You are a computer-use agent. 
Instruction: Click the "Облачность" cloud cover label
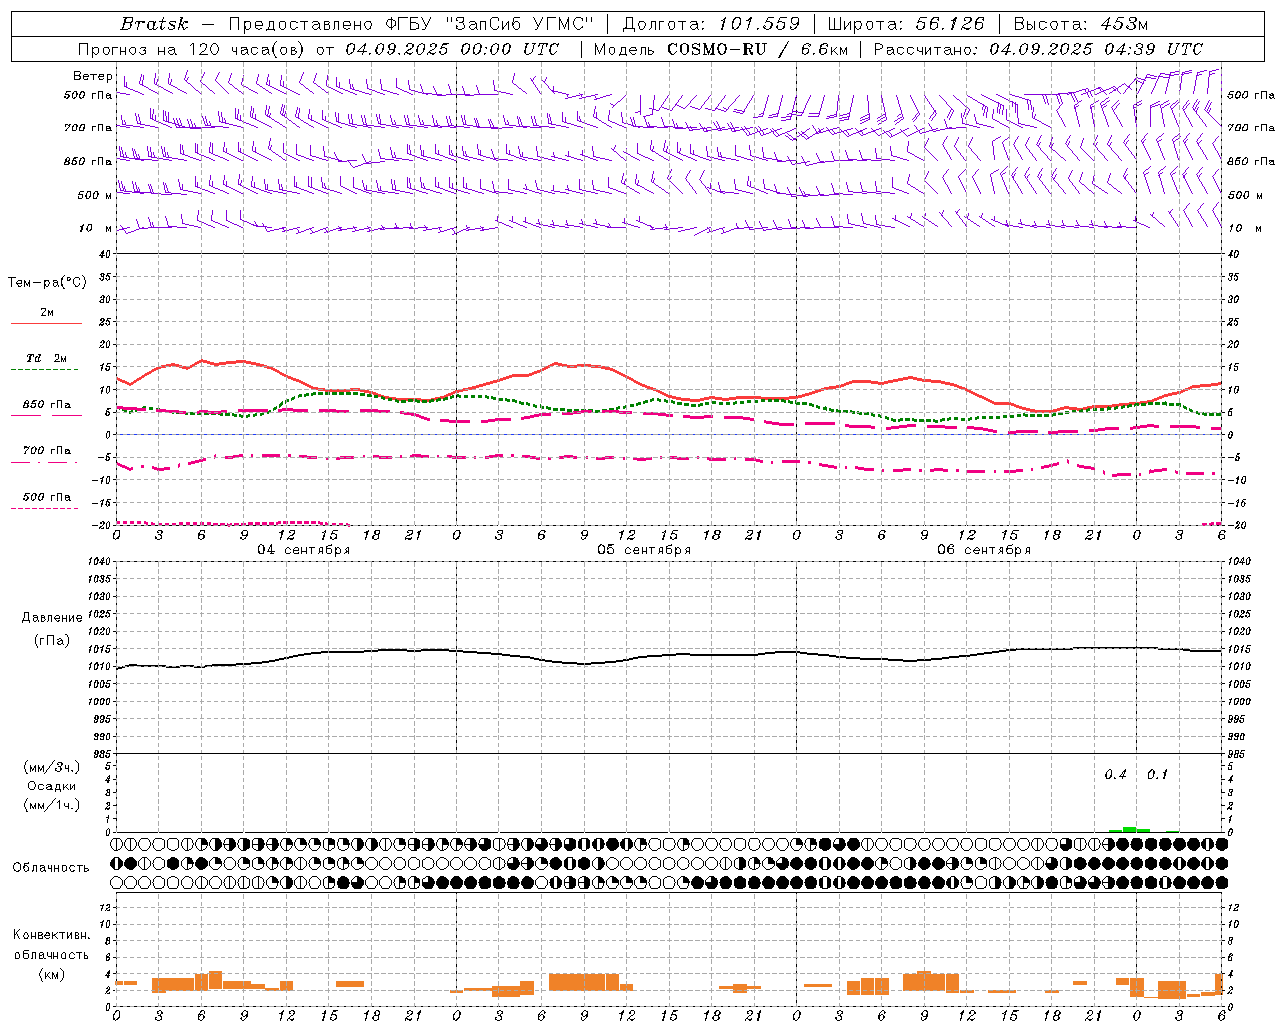tap(51, 867)
